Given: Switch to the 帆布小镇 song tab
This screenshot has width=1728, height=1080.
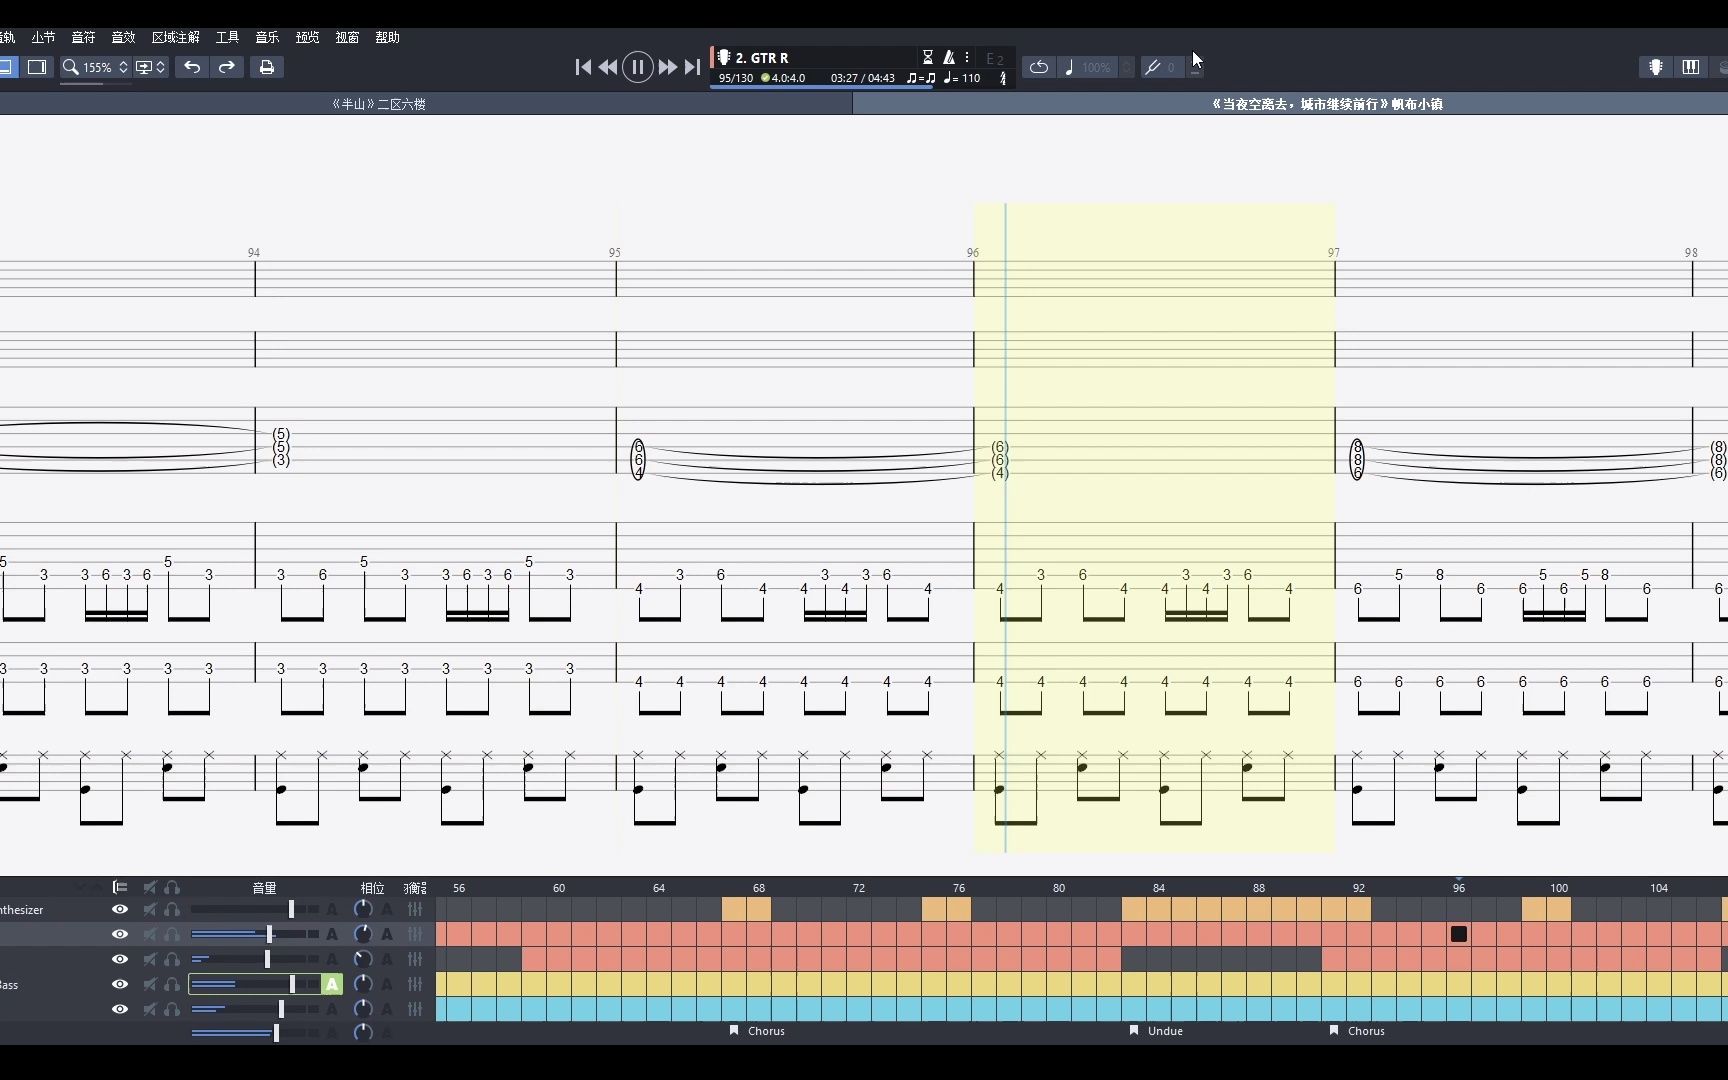Looking at the screenshot, I should pos(1327,104).
